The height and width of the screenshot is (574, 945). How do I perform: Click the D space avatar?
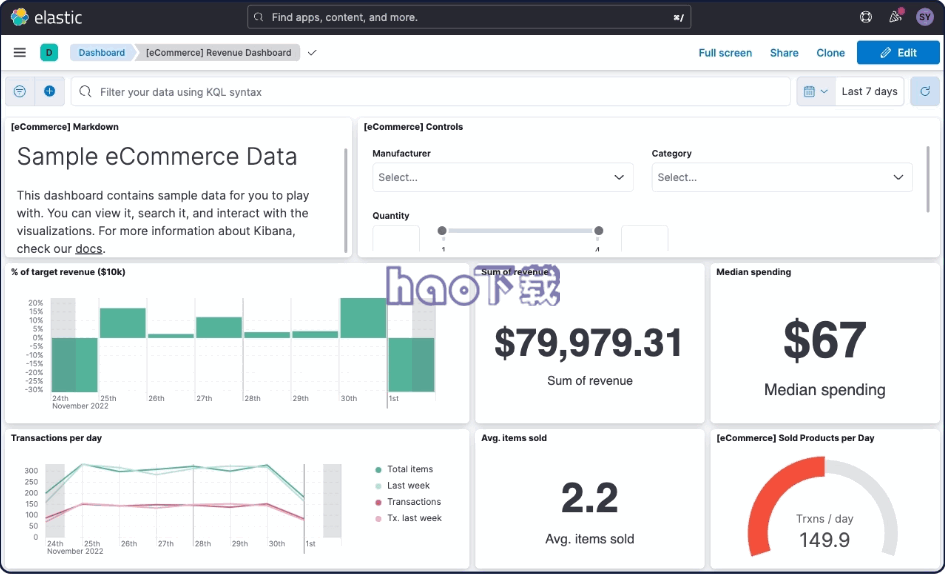coord(49,53)
